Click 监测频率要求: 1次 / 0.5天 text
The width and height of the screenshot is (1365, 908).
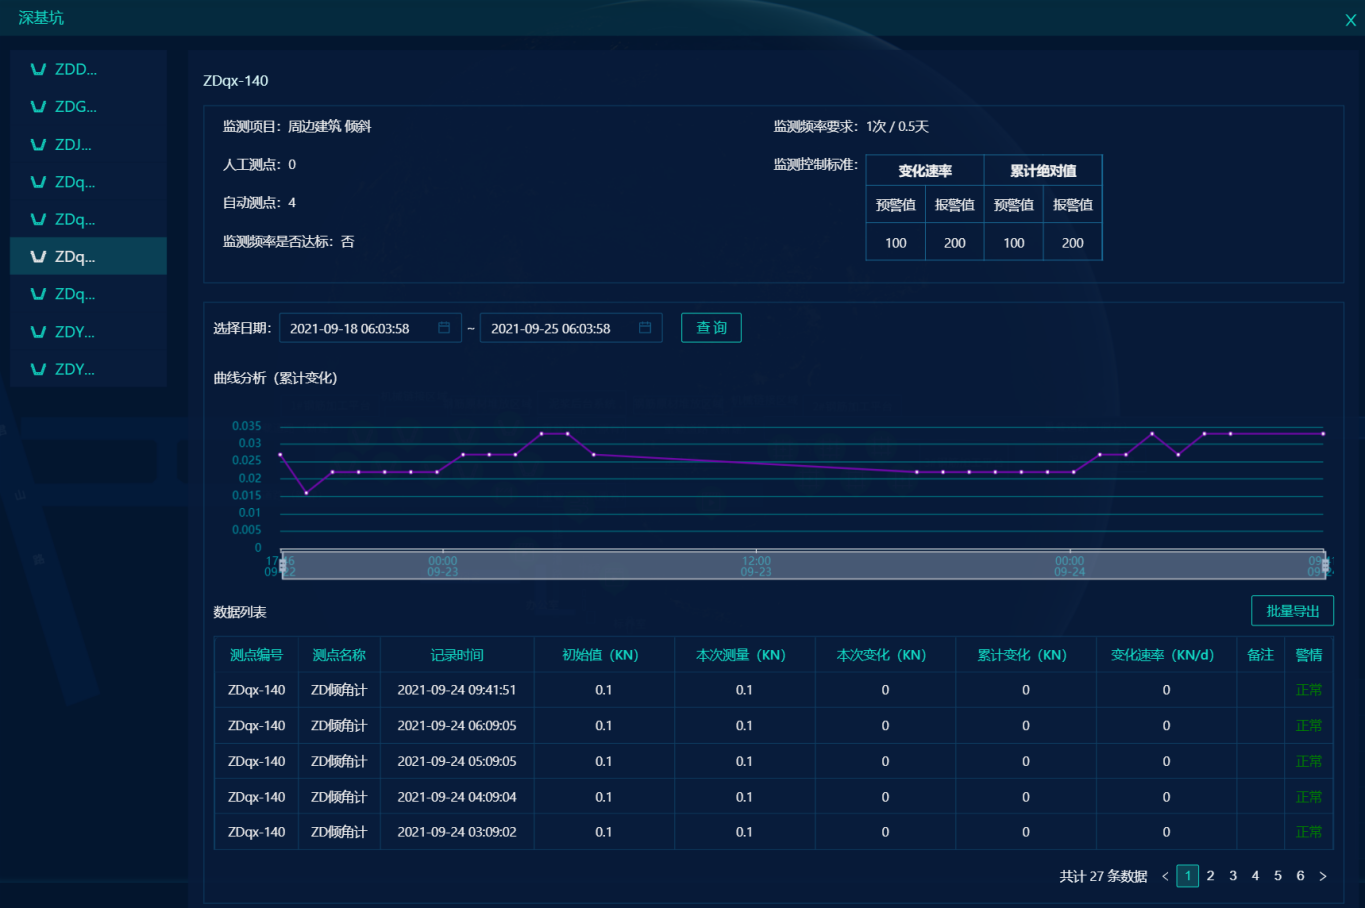[x=851, y=127]
